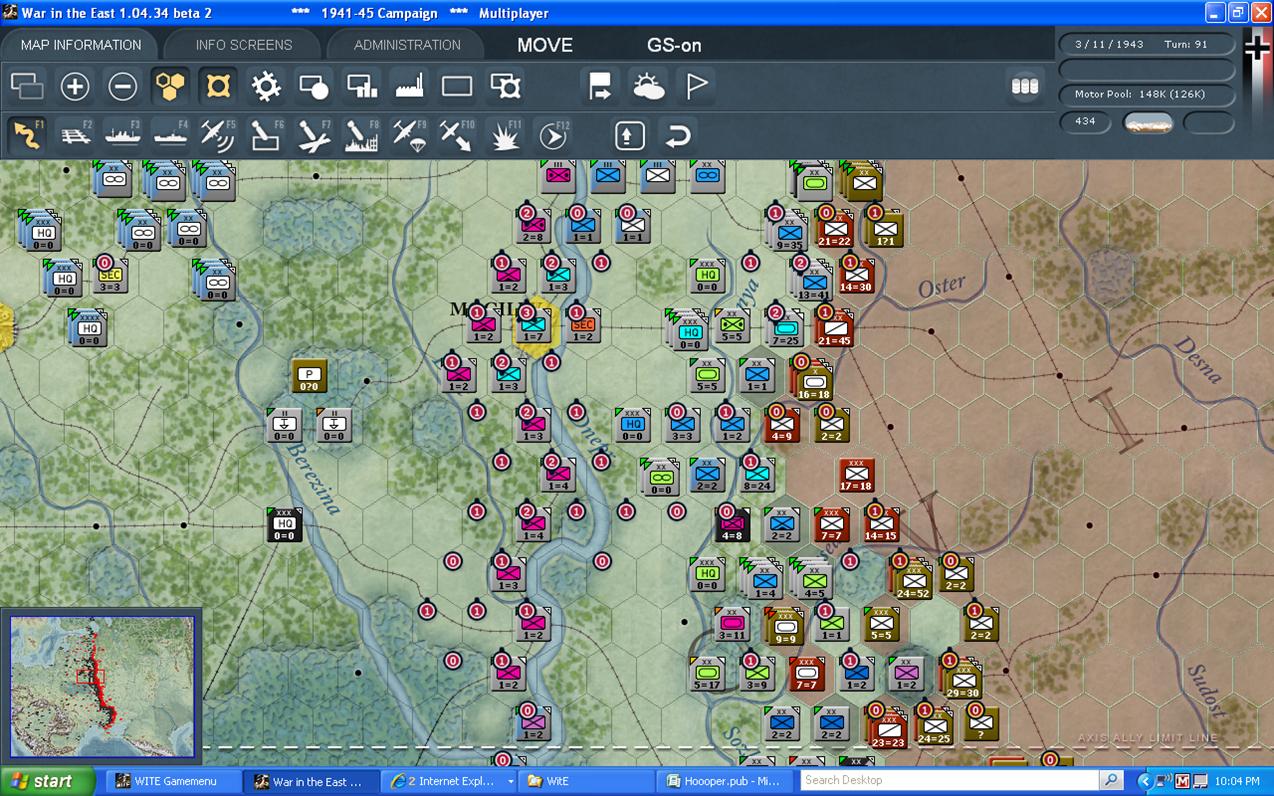Select the F7 bomb airfield icon
The height and width of the screenshot is (796, 1274).
coord(314,135)
